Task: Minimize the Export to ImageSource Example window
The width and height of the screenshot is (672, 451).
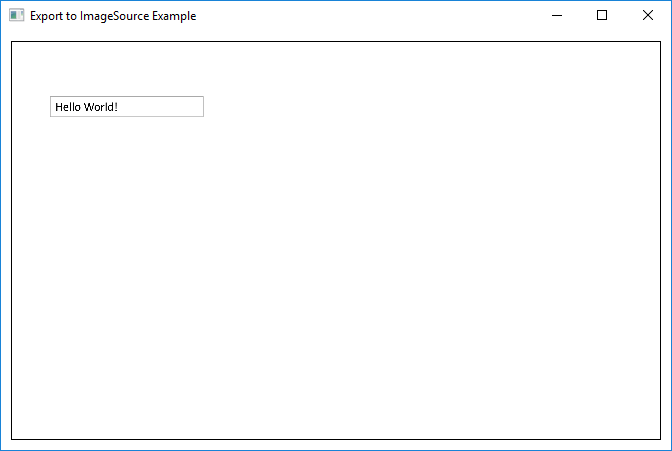Action: tap(556, 16)
